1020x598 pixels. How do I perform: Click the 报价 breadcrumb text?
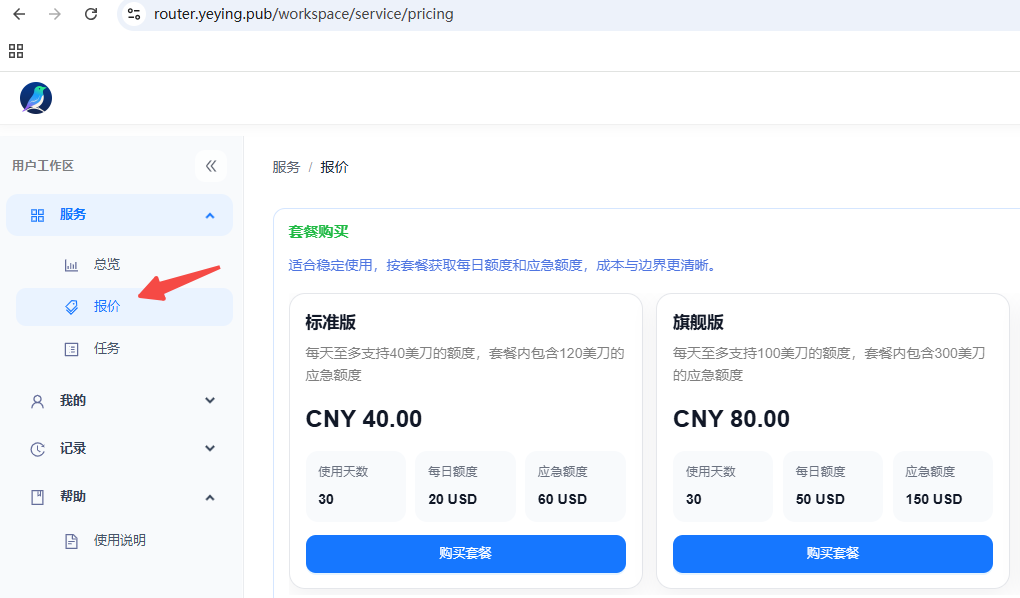point(334,167)
